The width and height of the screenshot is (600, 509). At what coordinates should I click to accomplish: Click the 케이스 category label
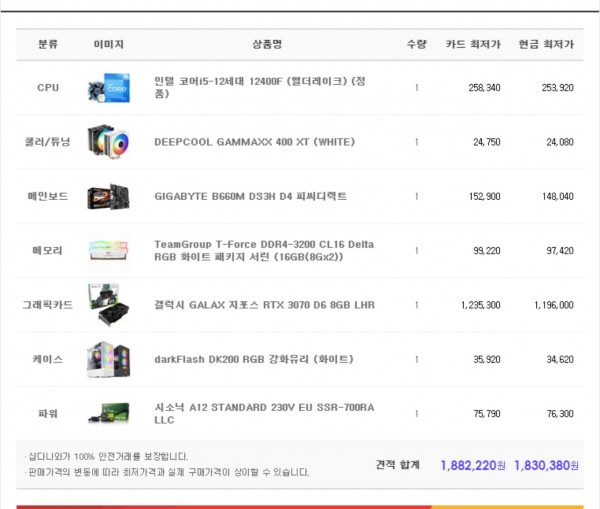click(48, 359)
